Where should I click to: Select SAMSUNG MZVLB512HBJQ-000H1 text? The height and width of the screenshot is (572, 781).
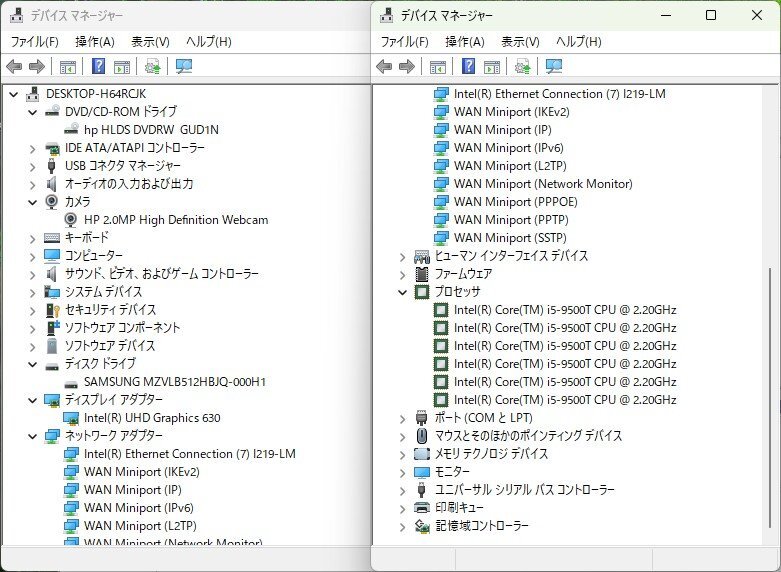pyautogui.click(x=175, y=382)
